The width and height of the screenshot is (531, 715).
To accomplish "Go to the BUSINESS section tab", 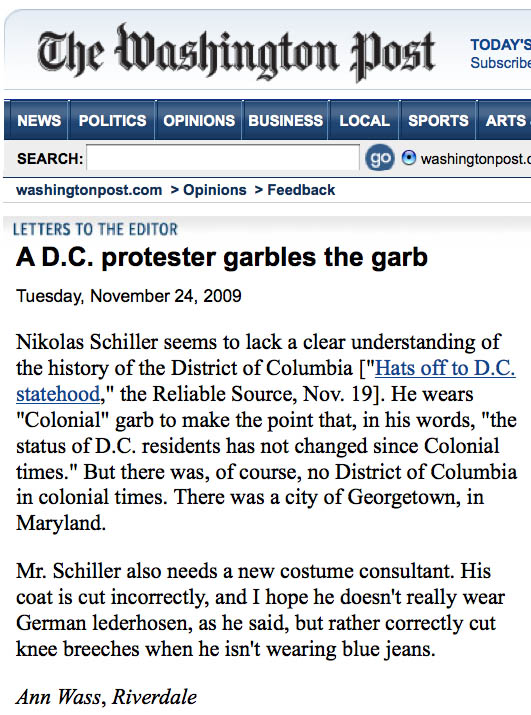I will click(x=286, y=120).
